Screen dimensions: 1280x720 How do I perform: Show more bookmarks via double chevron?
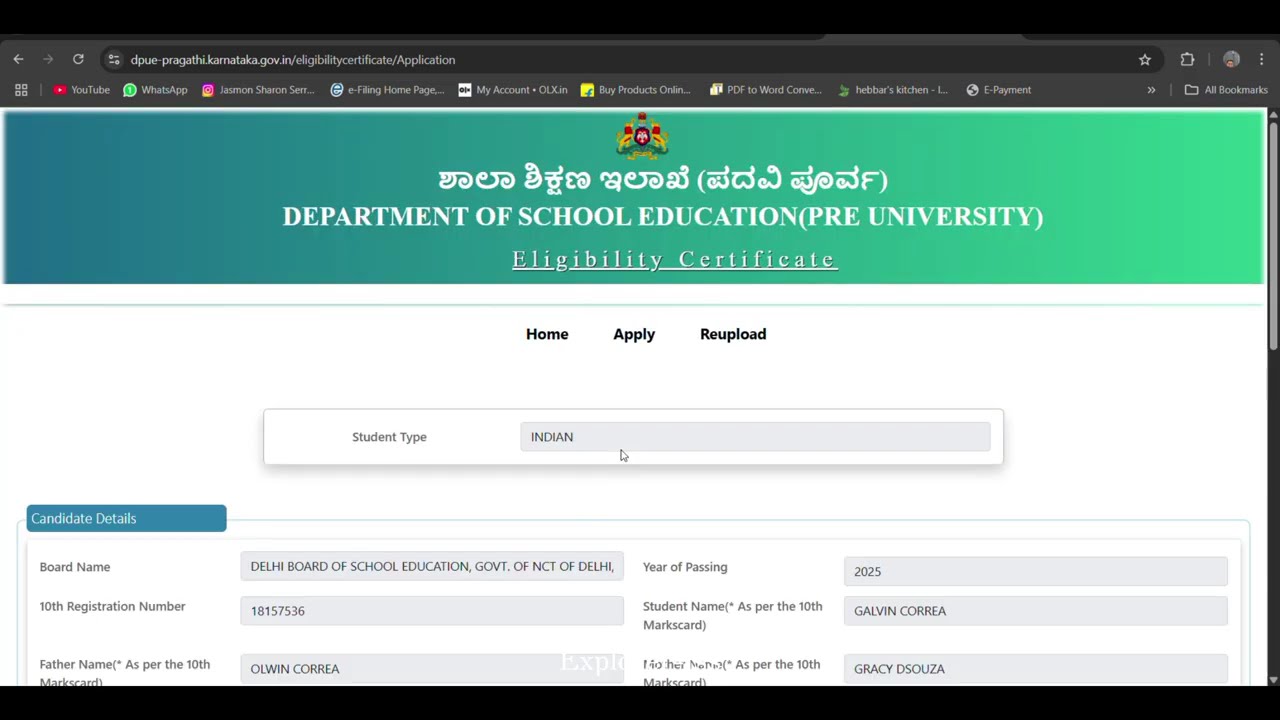coord(1151,90)
